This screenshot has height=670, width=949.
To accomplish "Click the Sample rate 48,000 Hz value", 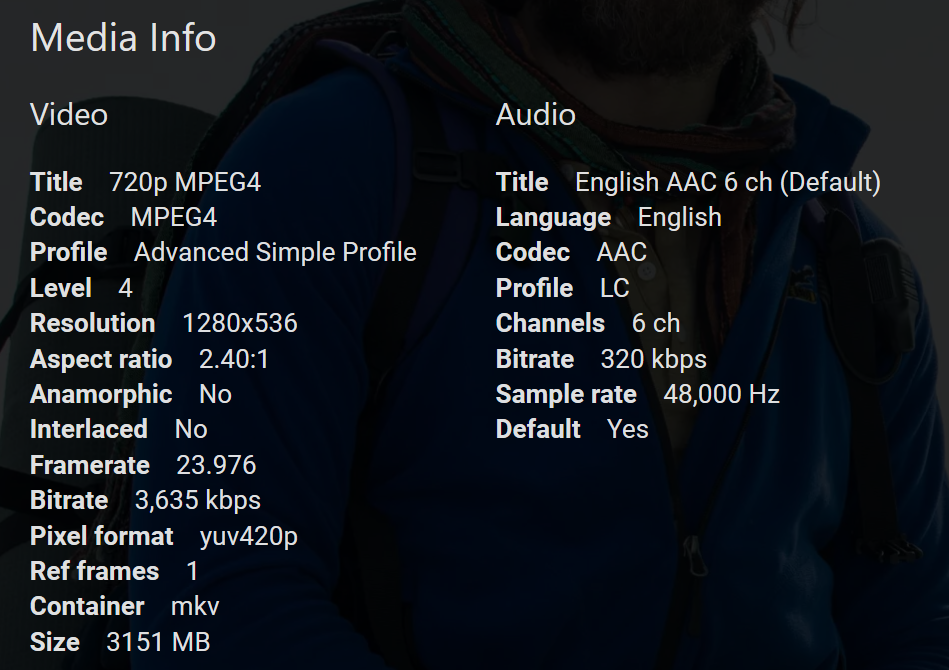I will point(721,394).
